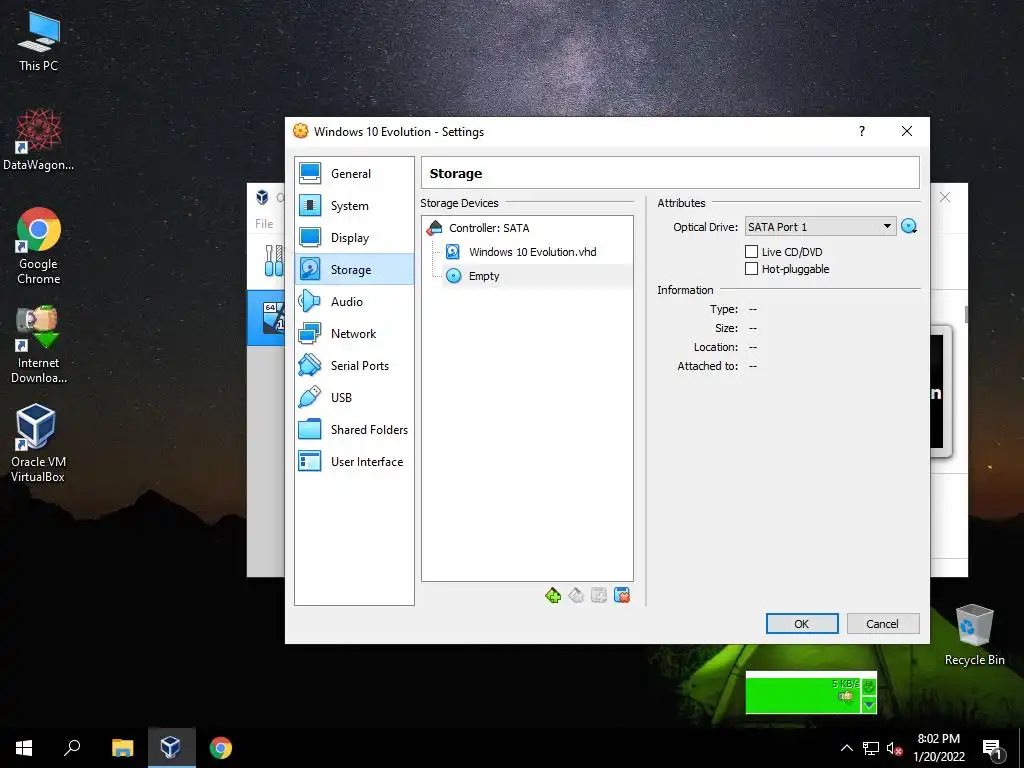The image size is (1024, 768).
Task: Click the choose virtual optical disk icon
Action: tap(909, 227)
